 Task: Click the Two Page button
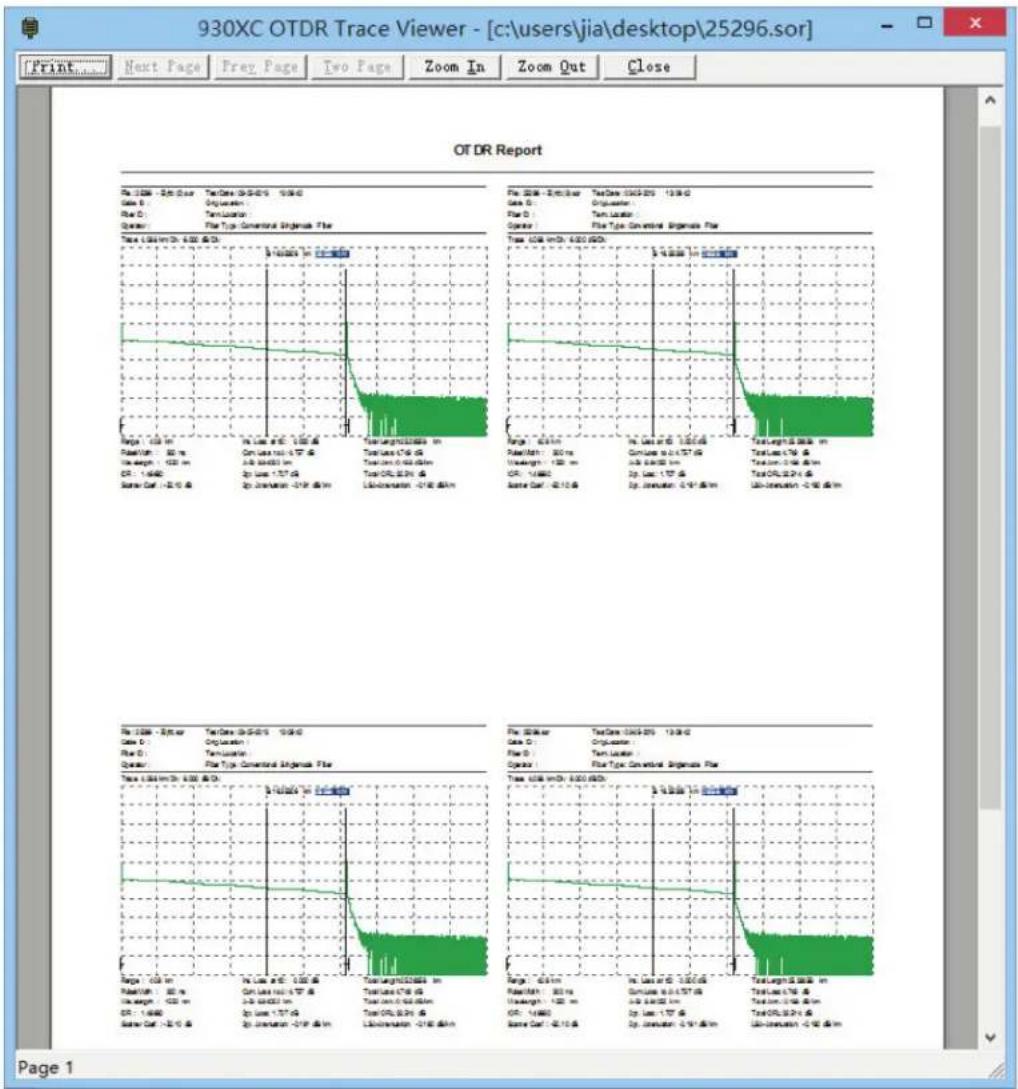(x=358, y=67)
